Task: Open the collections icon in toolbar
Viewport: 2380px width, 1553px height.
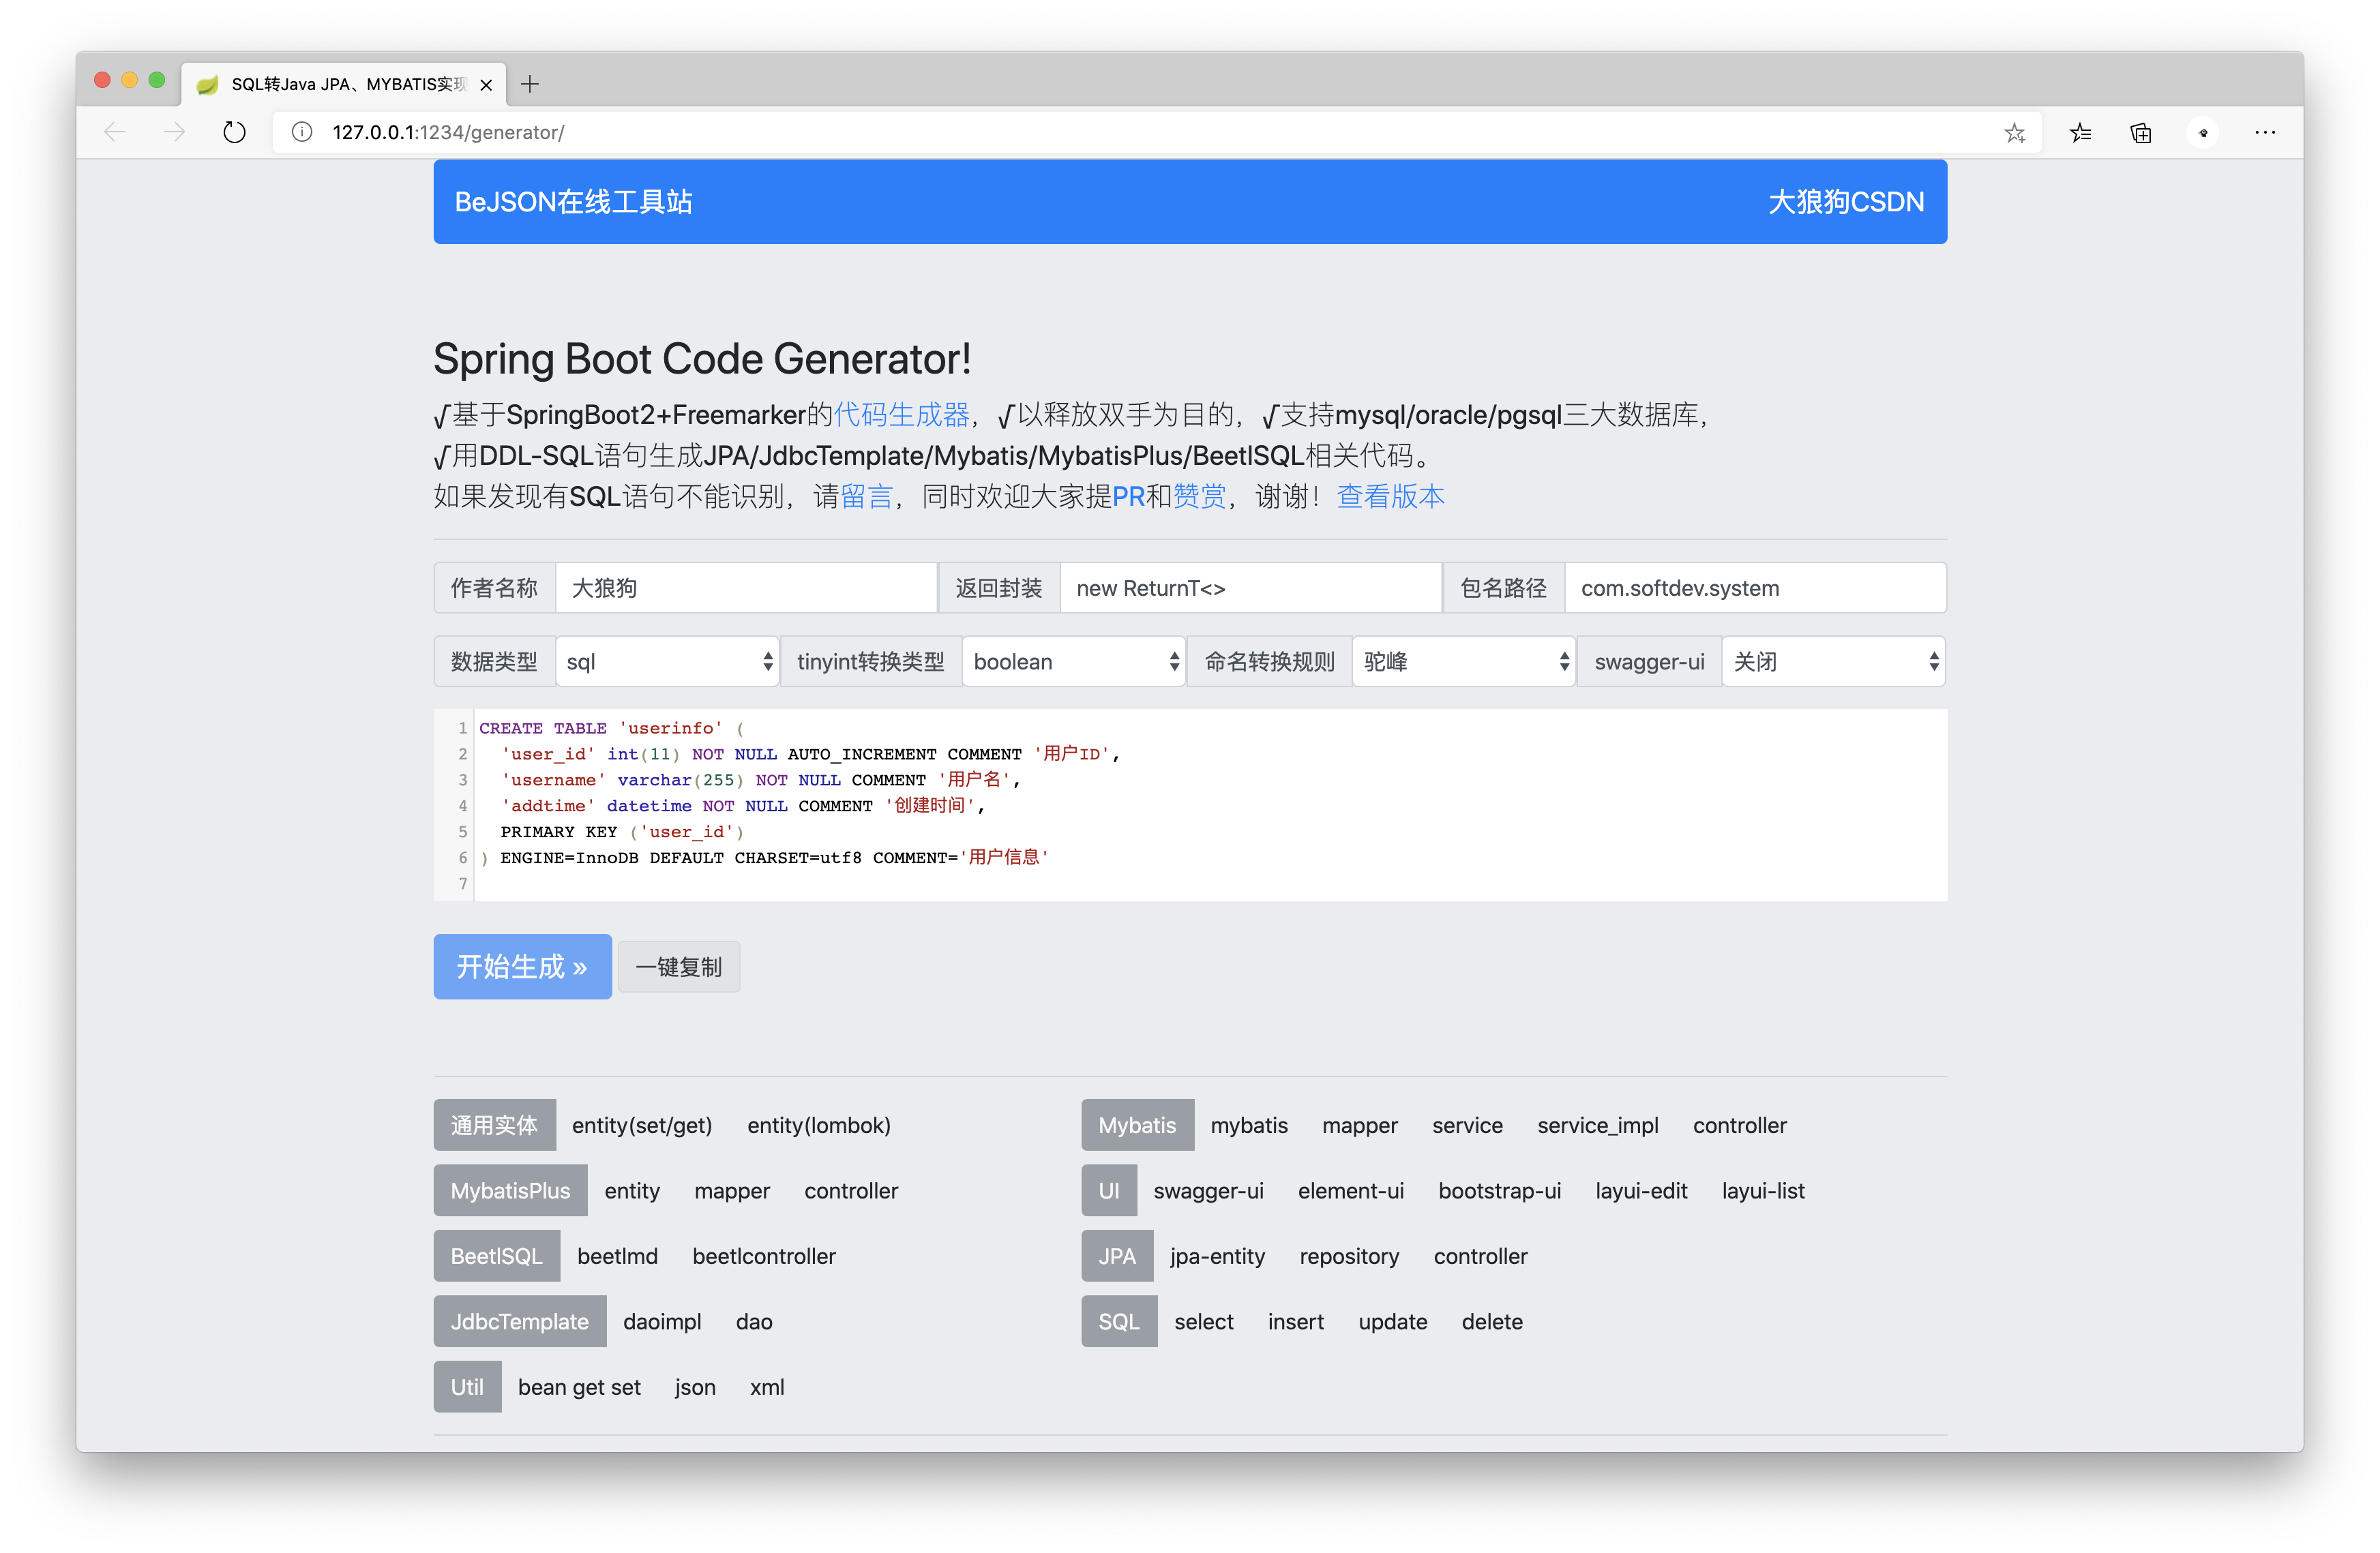Action: pos(2141,132)
